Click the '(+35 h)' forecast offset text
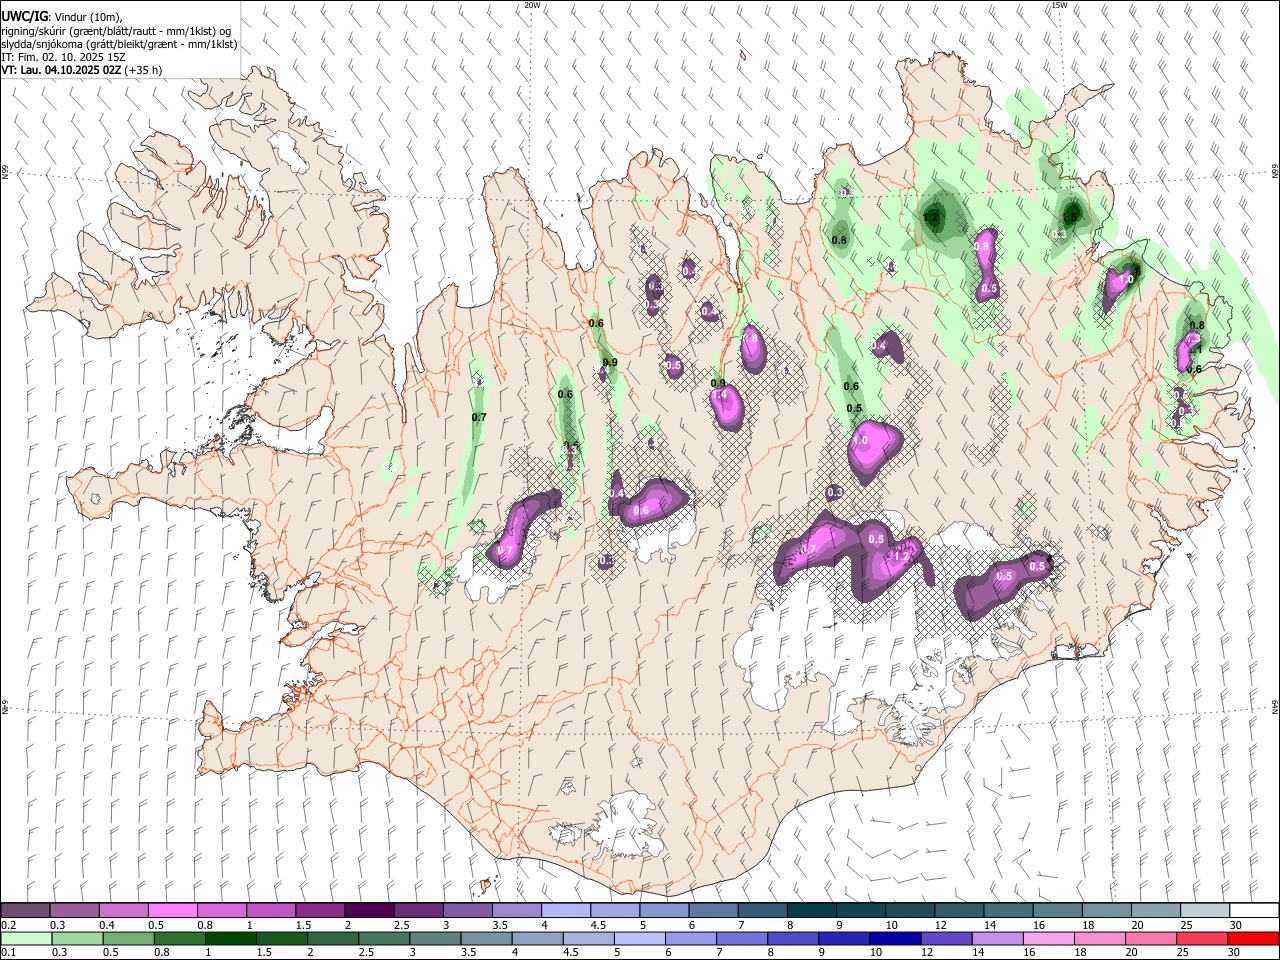The width and height of the screenshot is (1280, 960). [143, 70]
